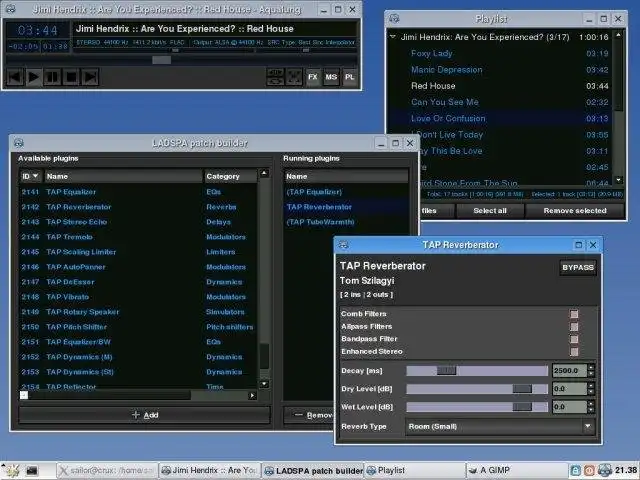The width and height of the screenshot is (640, 480).
Task: Enable the Enhanced Stereo checkbox
Action: point(574,352)
